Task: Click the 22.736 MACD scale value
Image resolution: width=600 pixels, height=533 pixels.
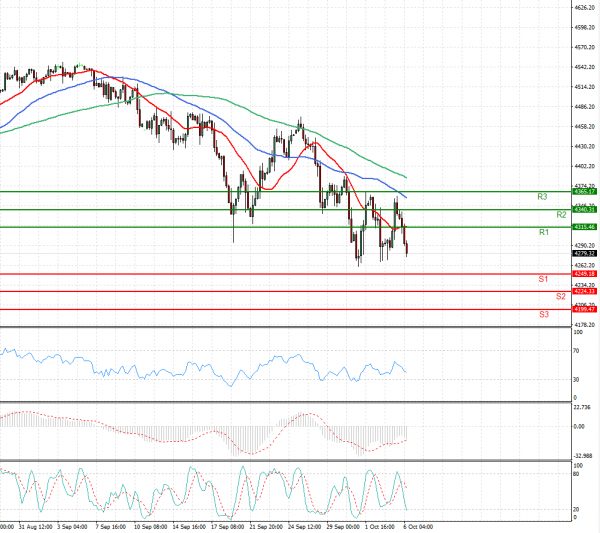Action: pos(582,407)
